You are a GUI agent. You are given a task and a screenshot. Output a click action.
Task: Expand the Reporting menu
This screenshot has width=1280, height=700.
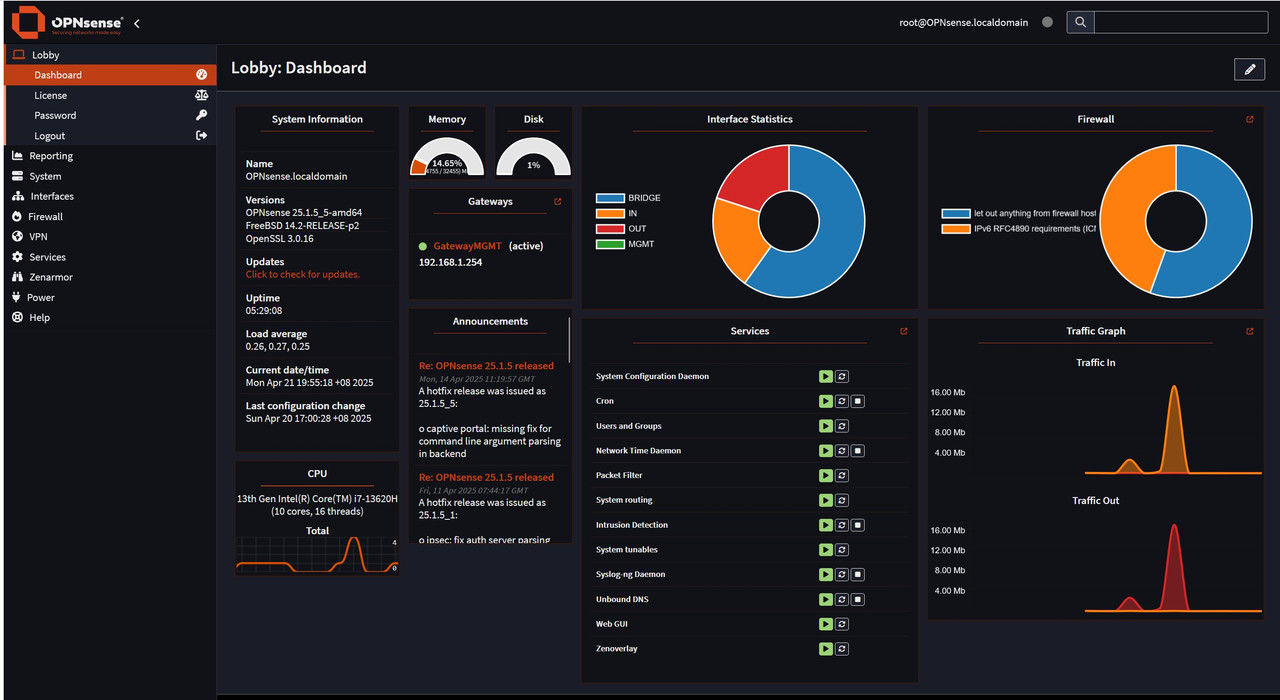108,156
